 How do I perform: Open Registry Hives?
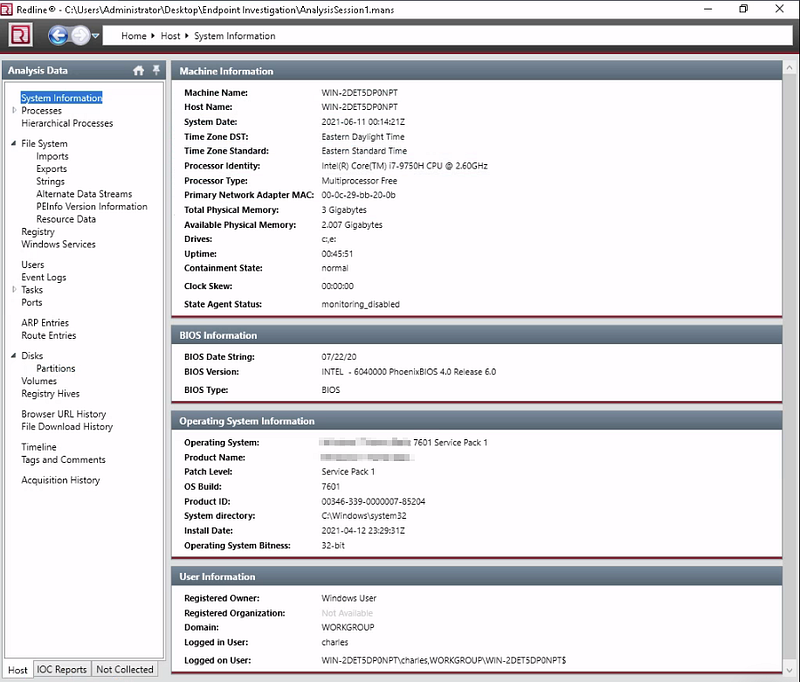click(51, 393)
